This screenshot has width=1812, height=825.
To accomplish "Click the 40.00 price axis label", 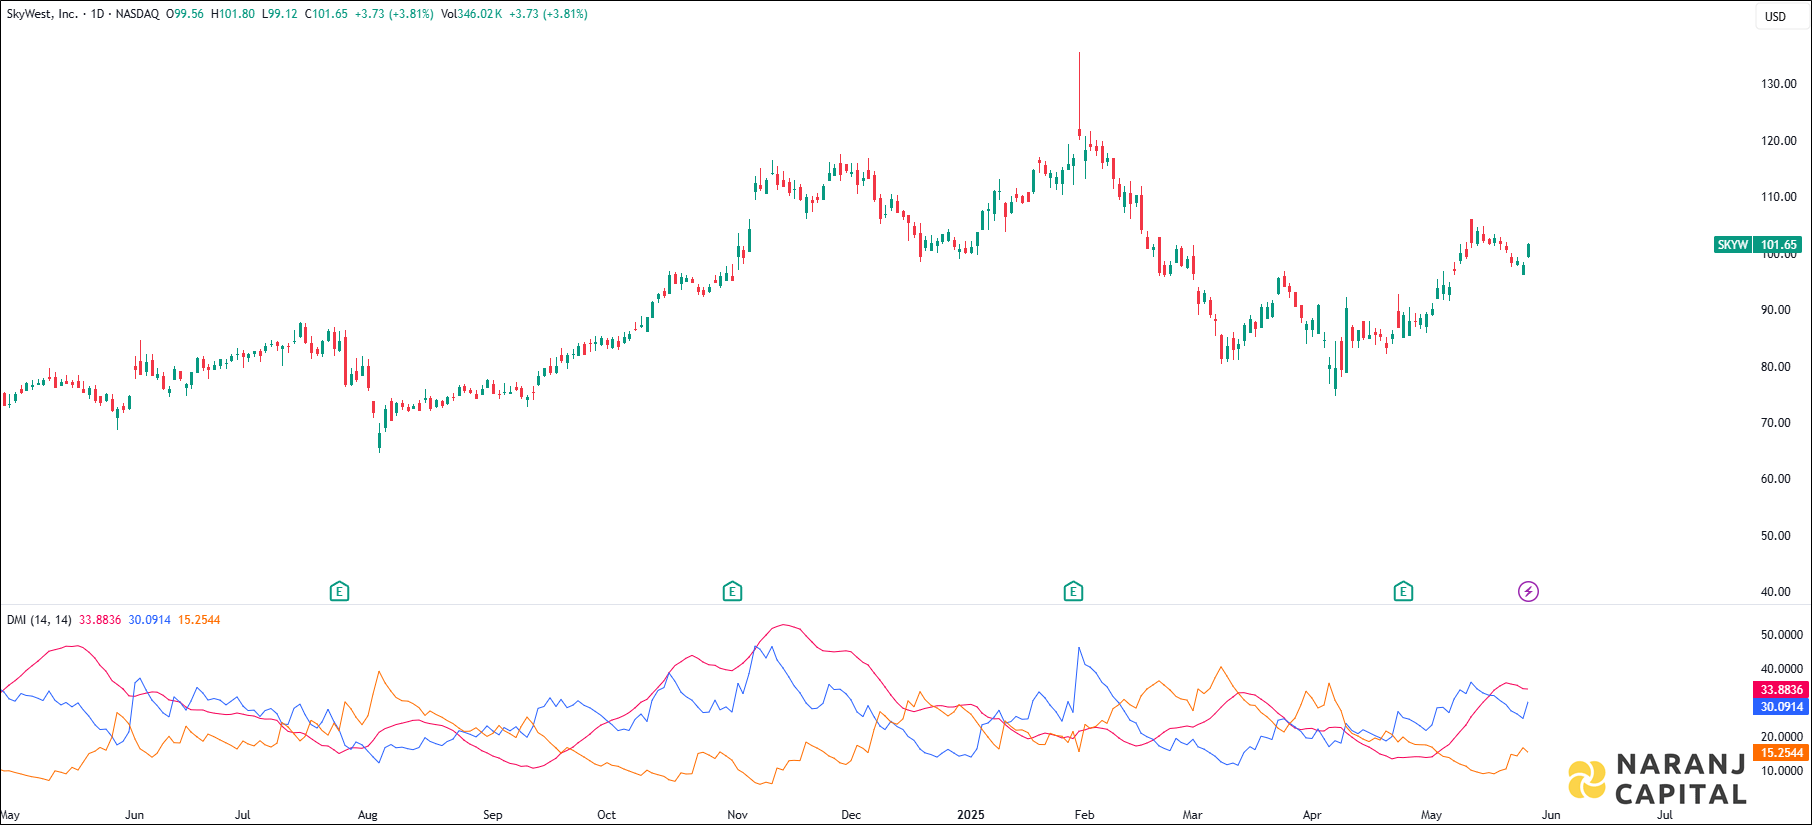I will pyautogui.click(x=1776, y=592).
